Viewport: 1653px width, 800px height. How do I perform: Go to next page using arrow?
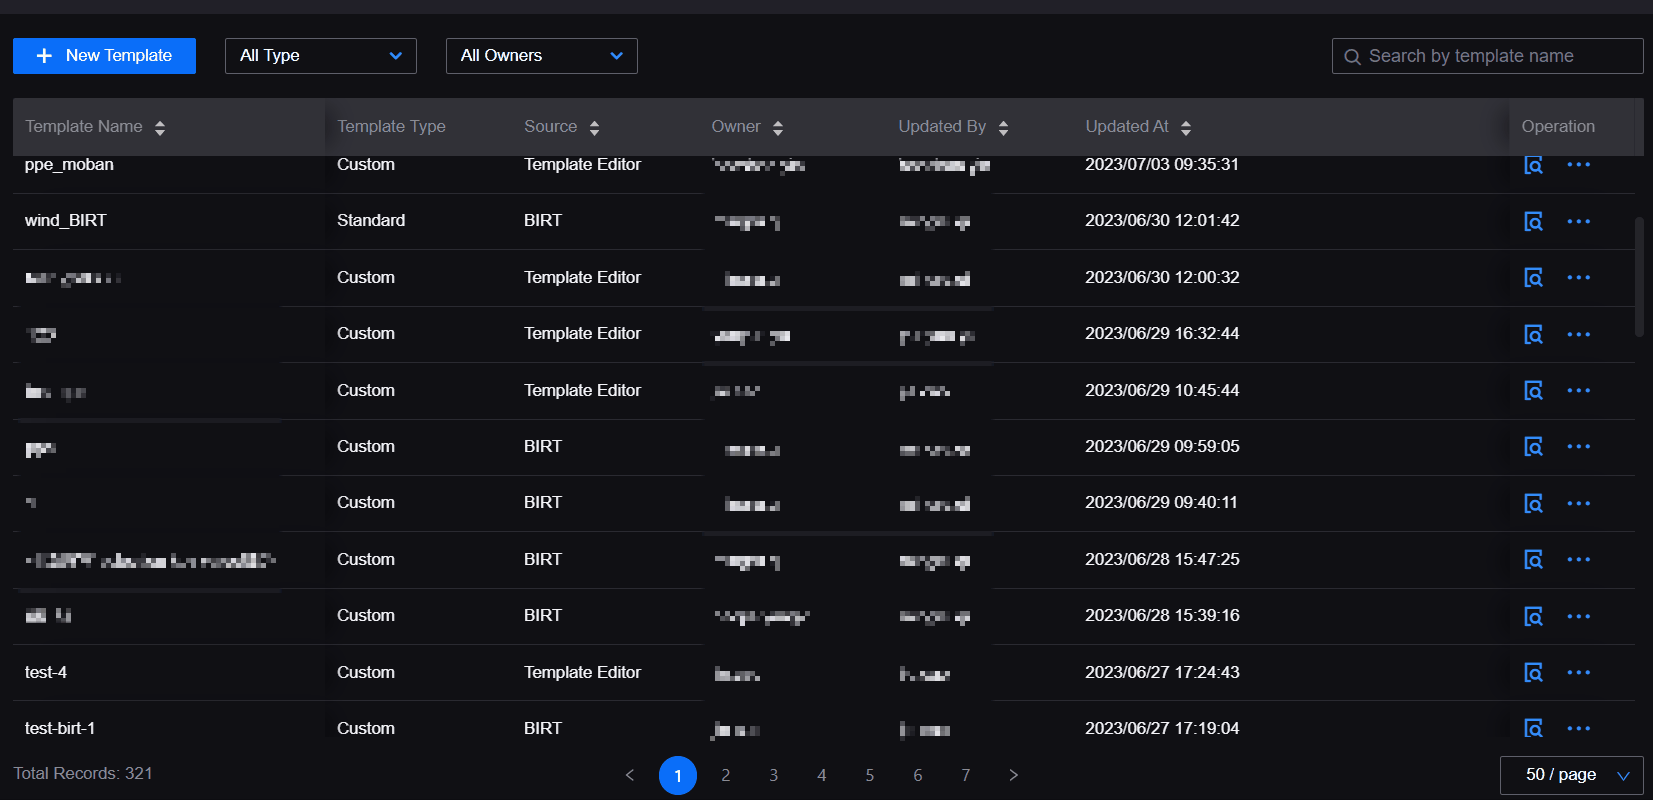(1014, 775)
